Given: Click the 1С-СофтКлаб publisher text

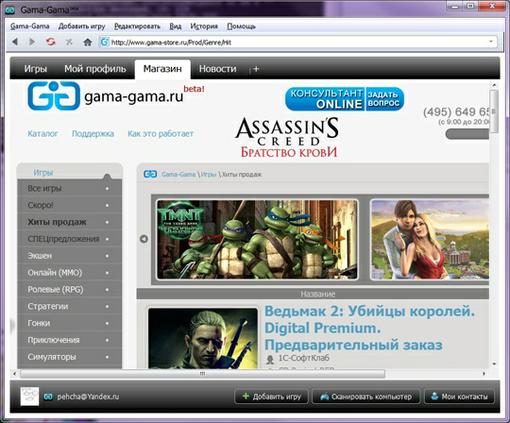Looking at the screenshot, I should tap(304, 358).
